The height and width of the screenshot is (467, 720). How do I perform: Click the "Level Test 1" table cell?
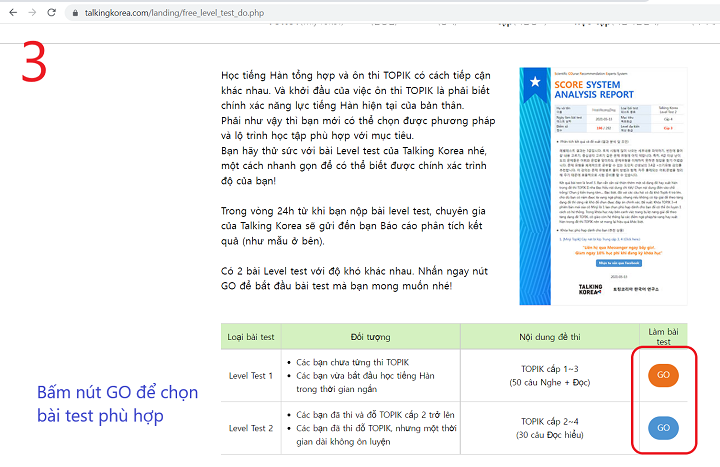(251, 376)
